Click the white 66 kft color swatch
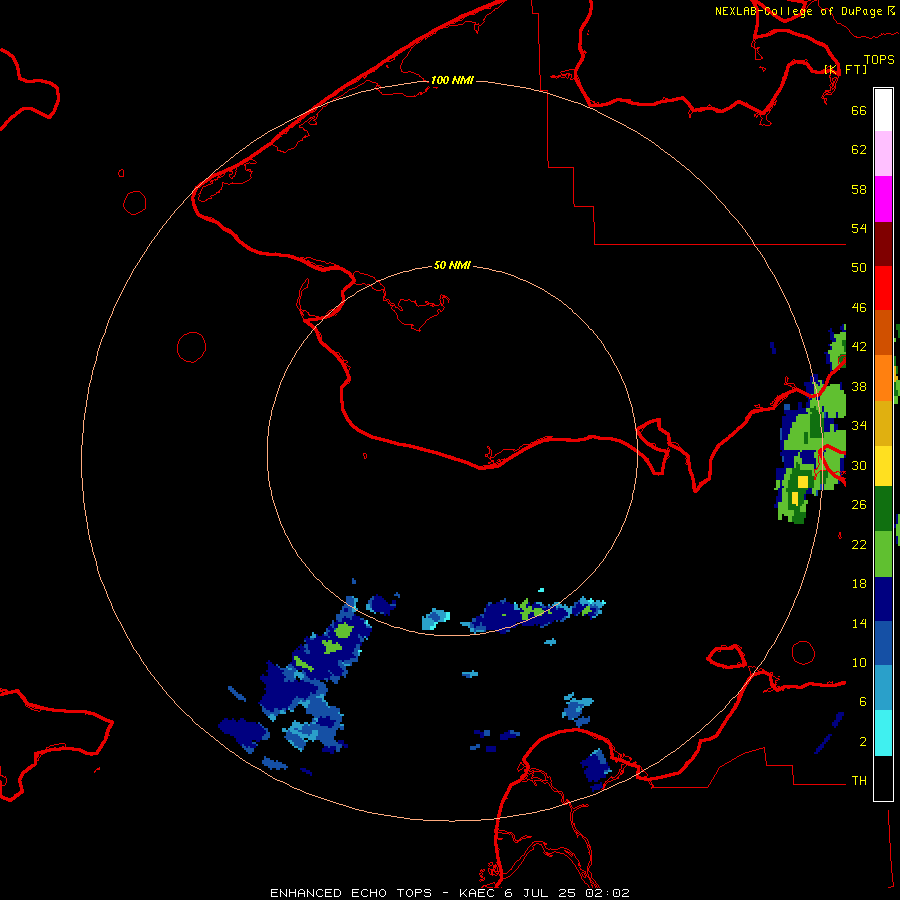 (883, 110)
